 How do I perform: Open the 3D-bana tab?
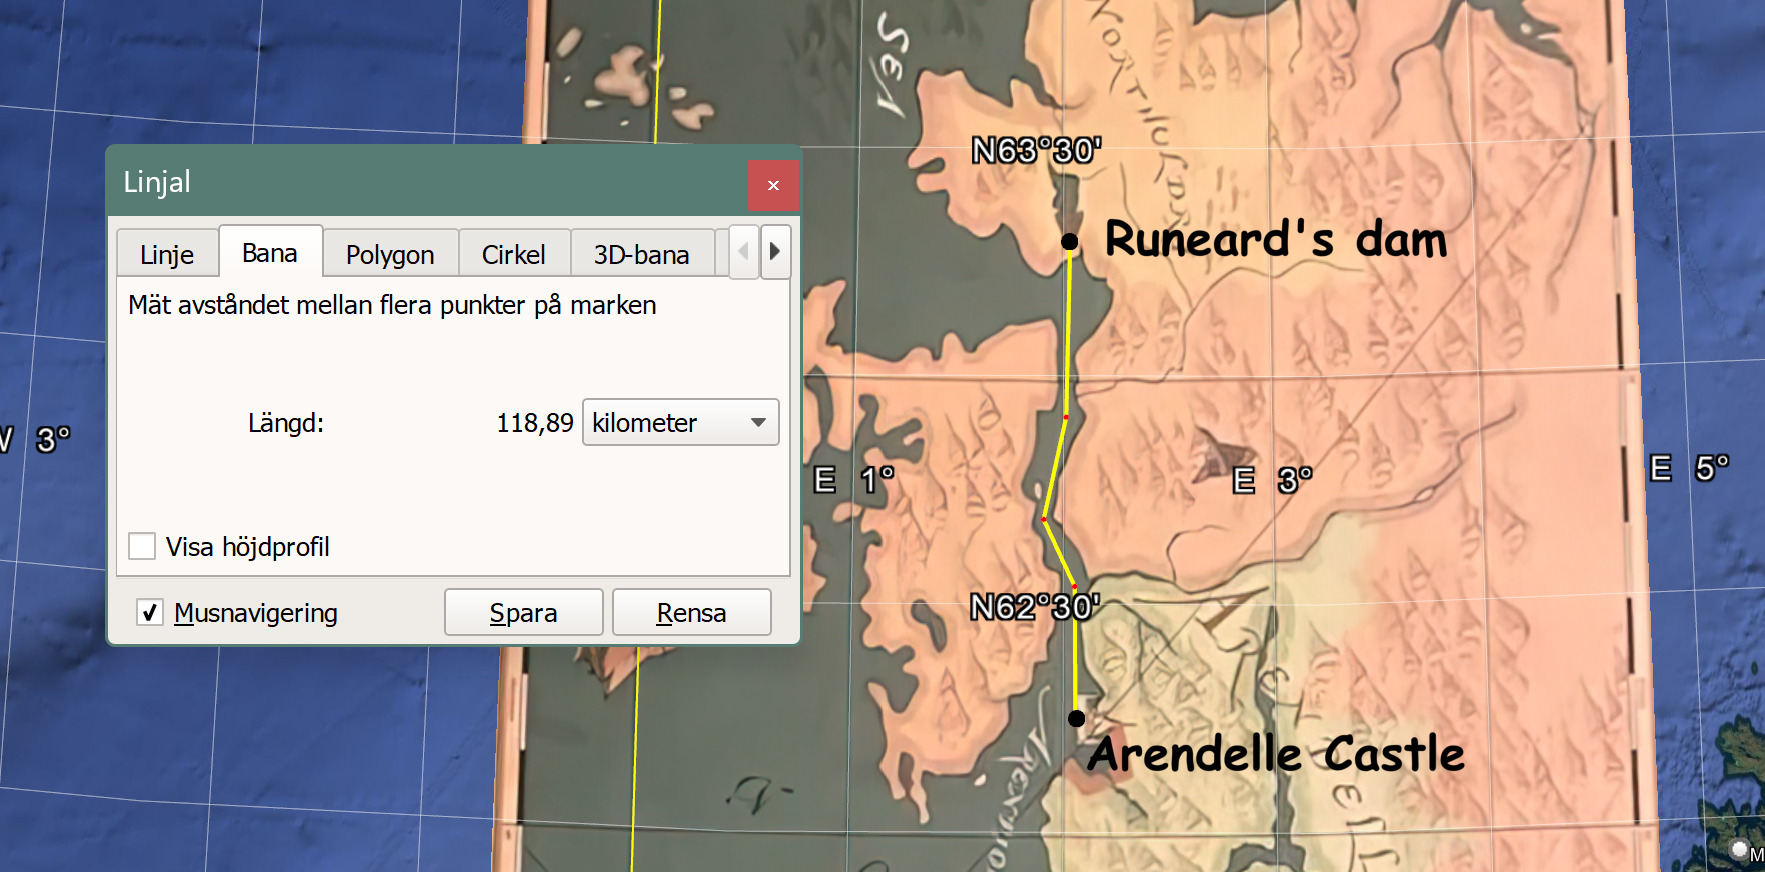641,254
